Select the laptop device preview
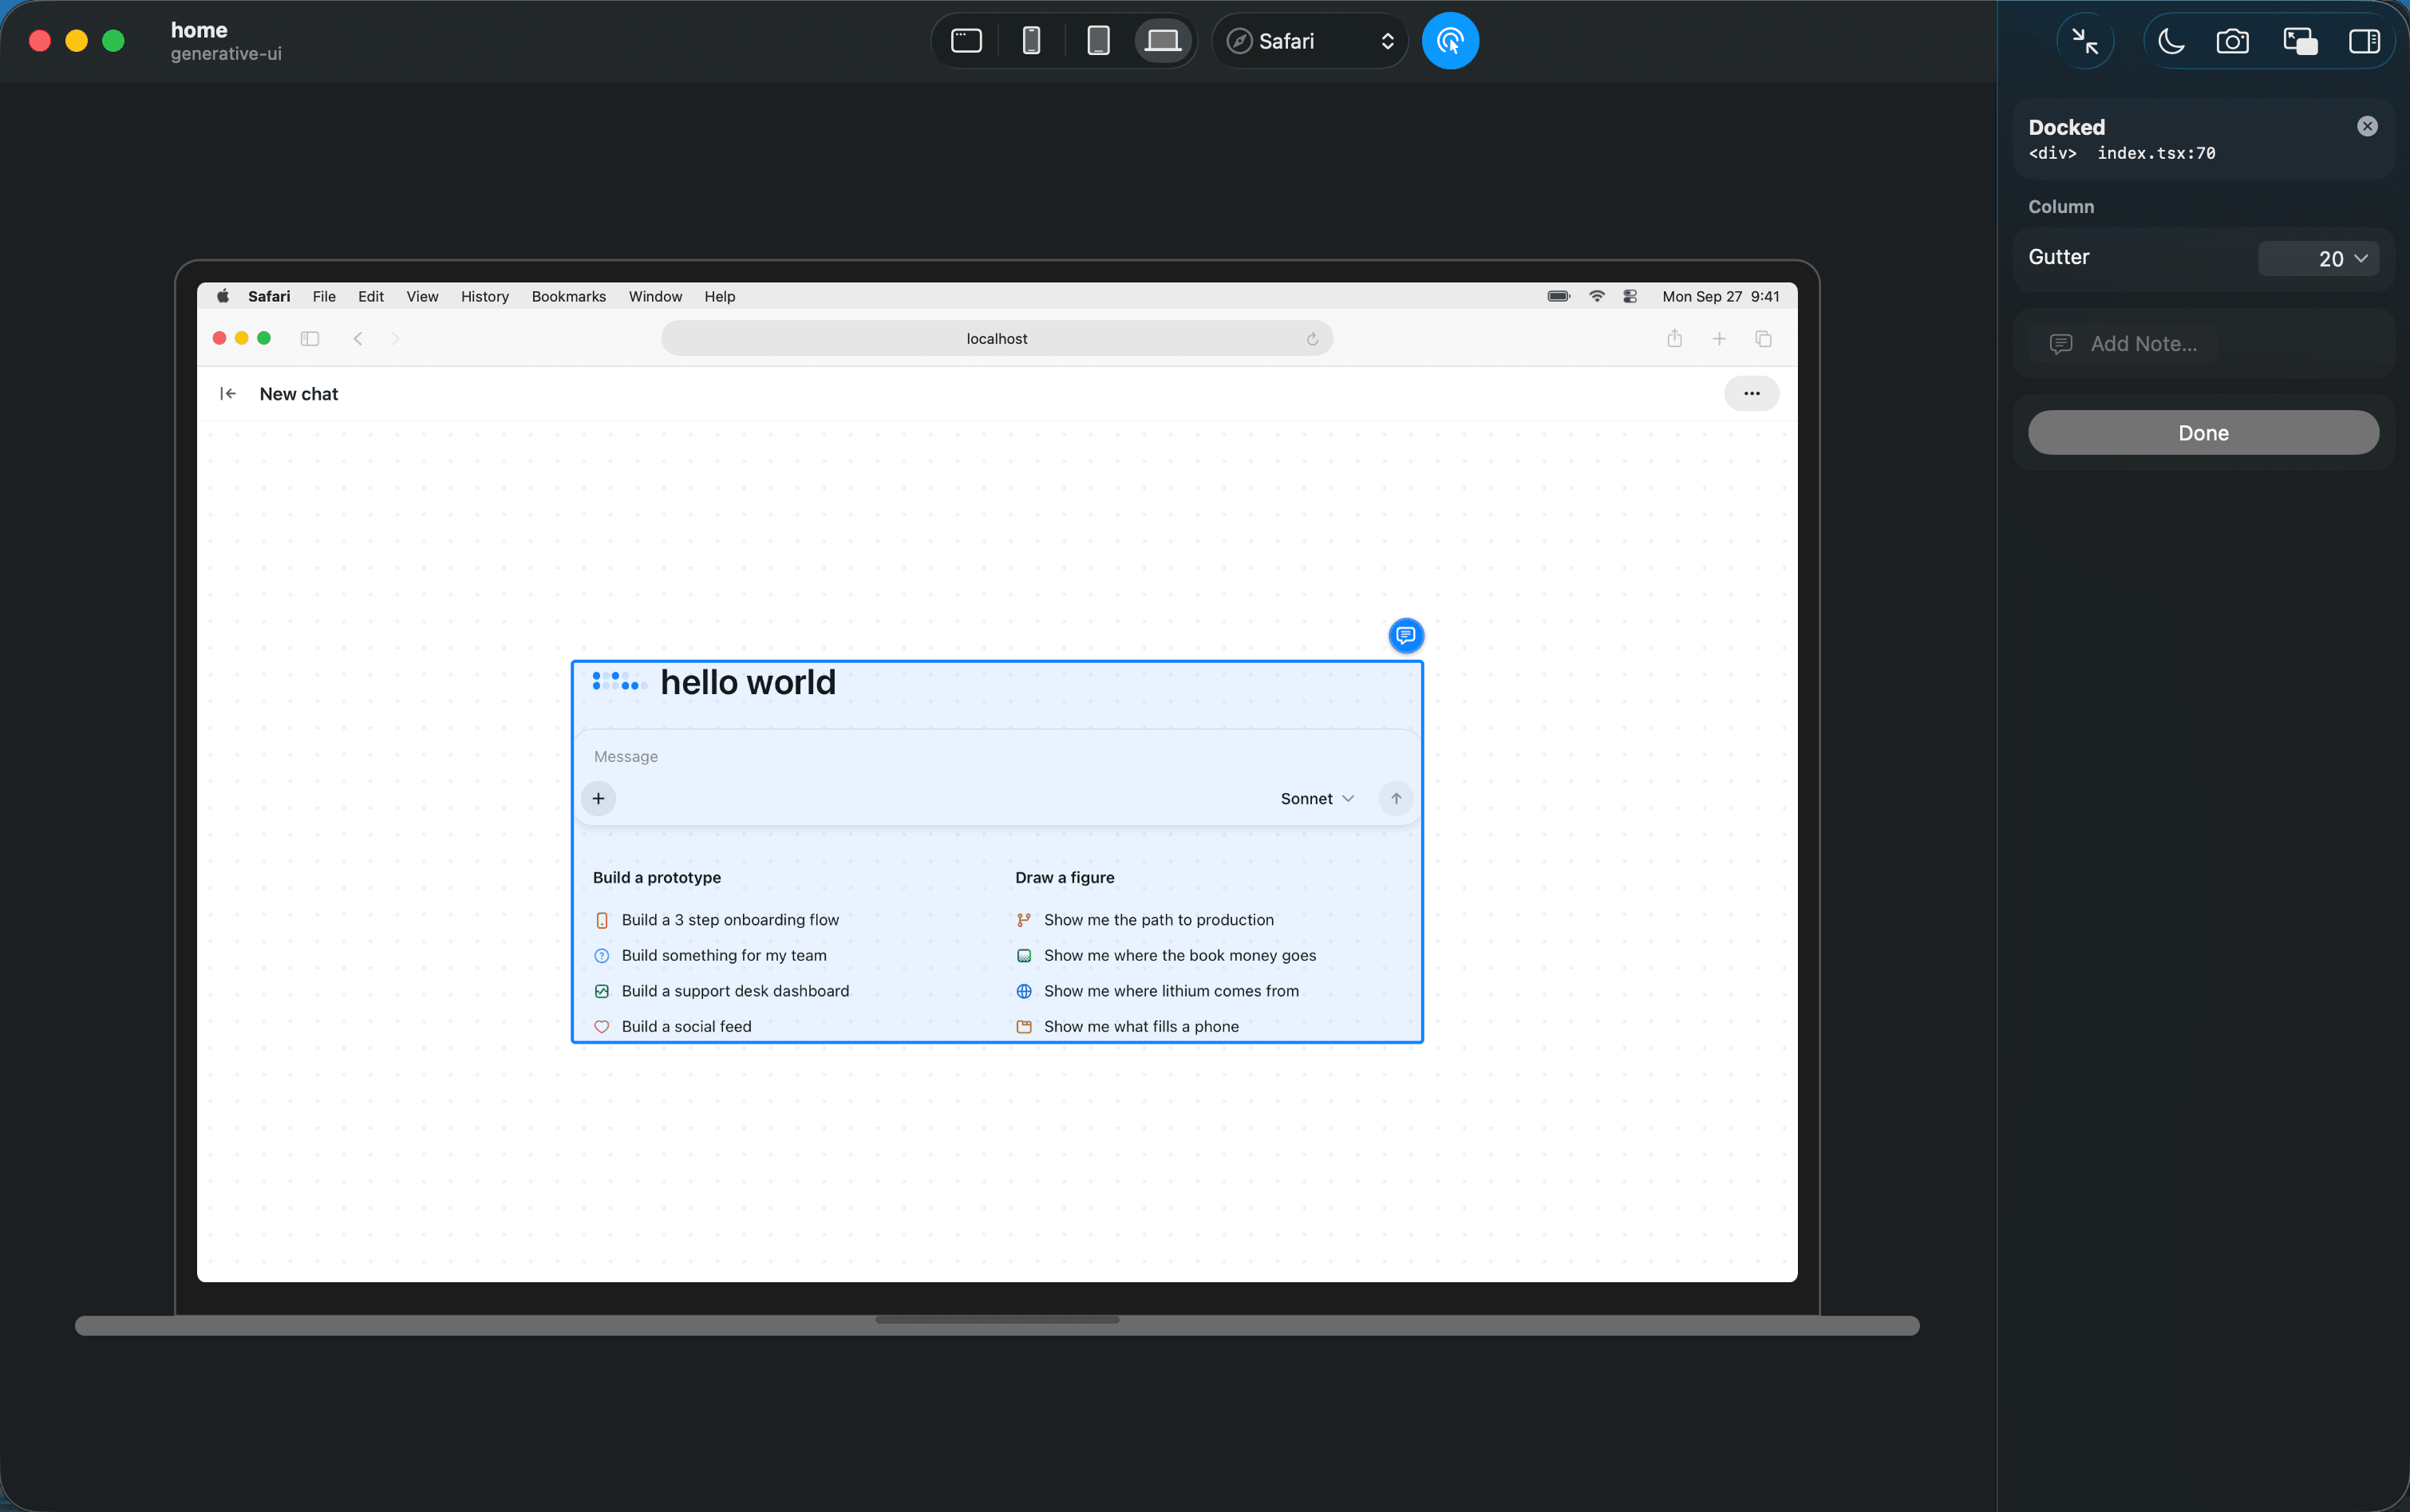Image resolution: width=2410 pixels, height=1512 pixels. tap(1163, 41)
